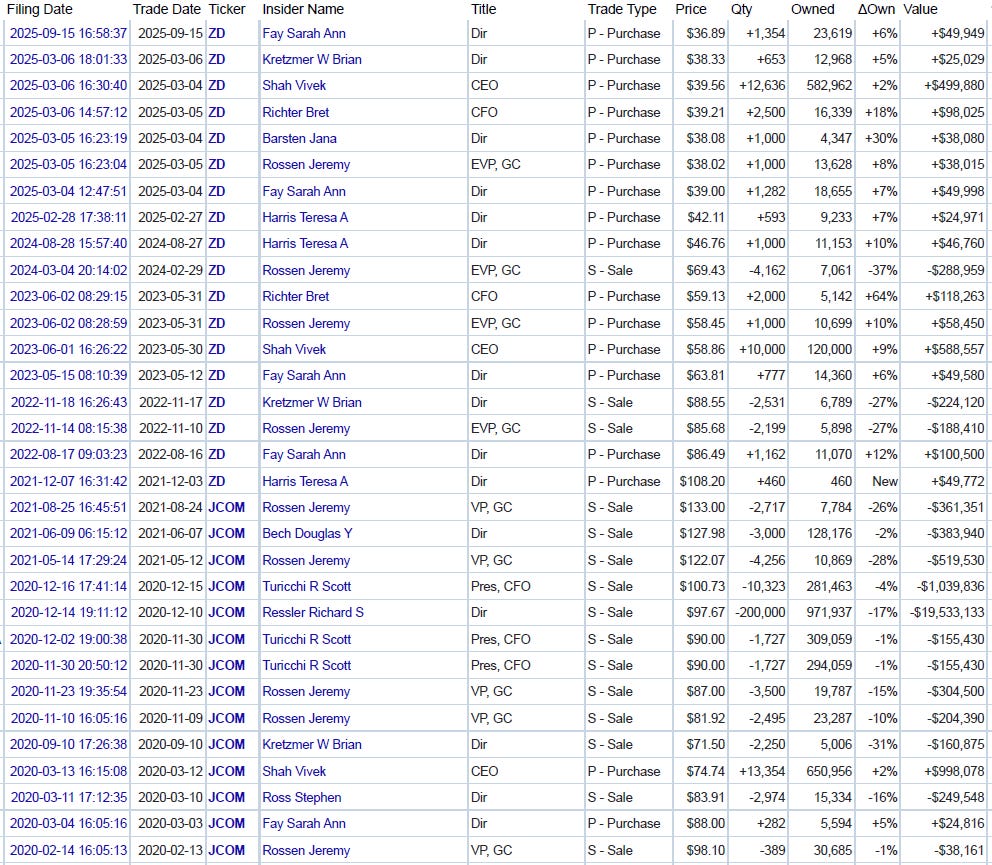
Task: Click value +$499,880
Action: click(x=954, y=85)
